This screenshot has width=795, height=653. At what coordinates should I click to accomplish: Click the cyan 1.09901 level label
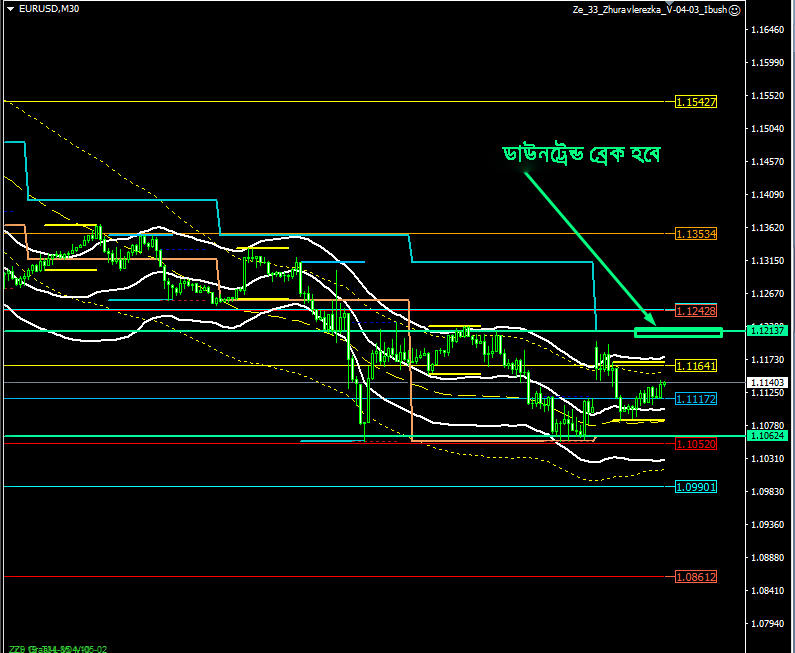click(x=696, y=487)
